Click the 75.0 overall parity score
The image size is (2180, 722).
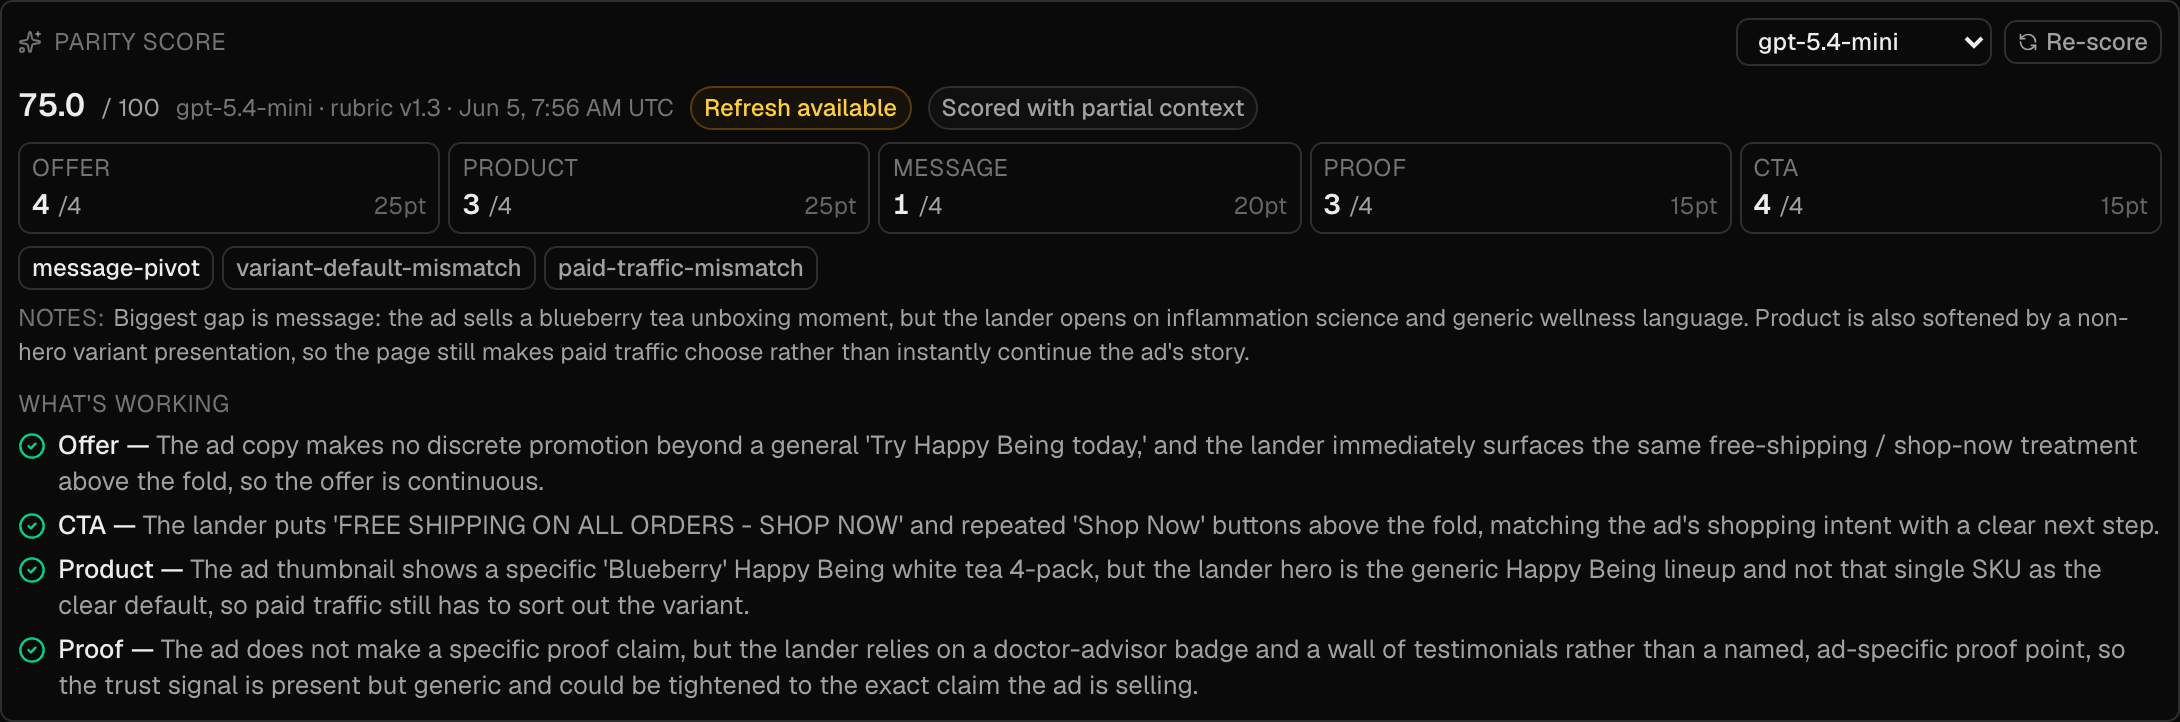point(52,105)
